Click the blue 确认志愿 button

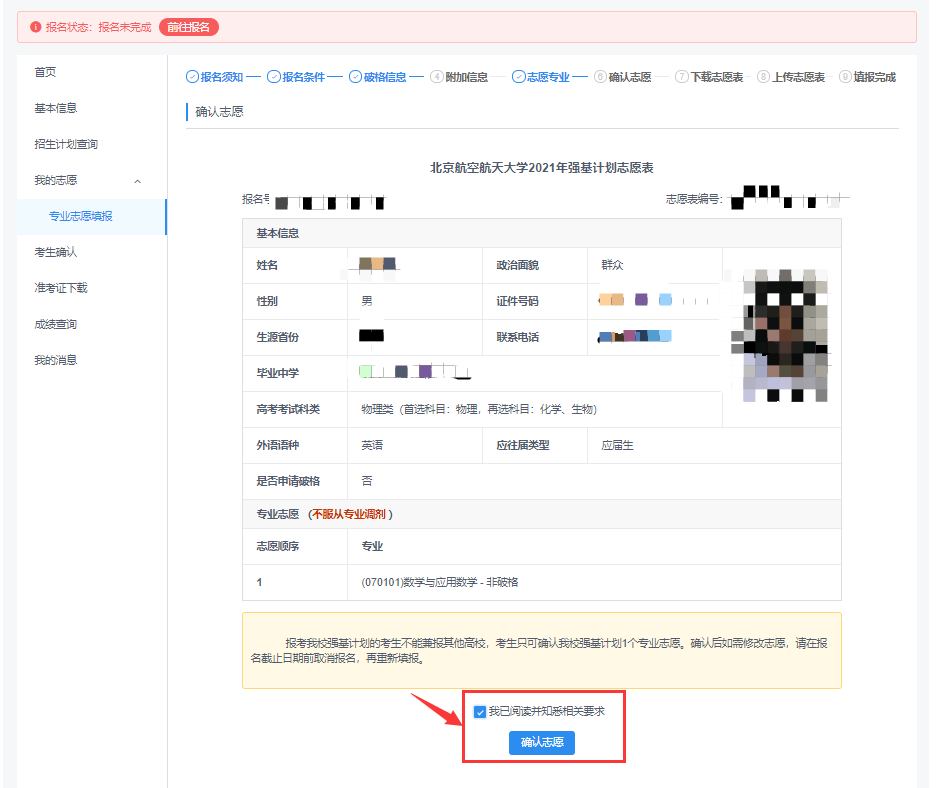tap(542, 743)
